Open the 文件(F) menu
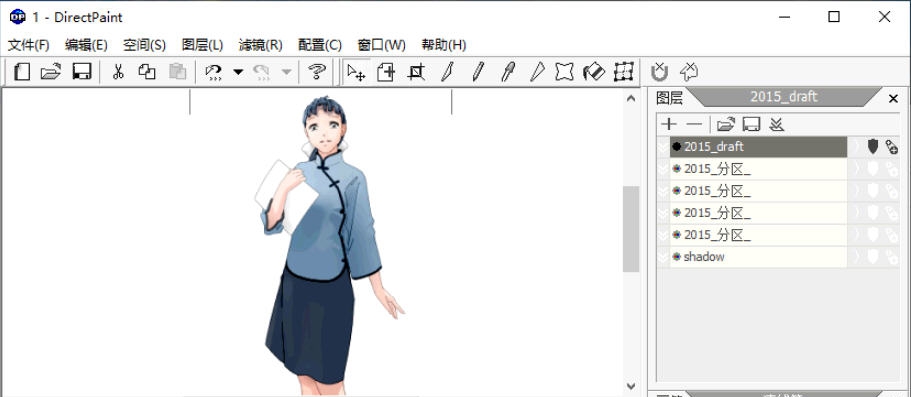This screenshot has height=397, width=911. click(28, 45)
